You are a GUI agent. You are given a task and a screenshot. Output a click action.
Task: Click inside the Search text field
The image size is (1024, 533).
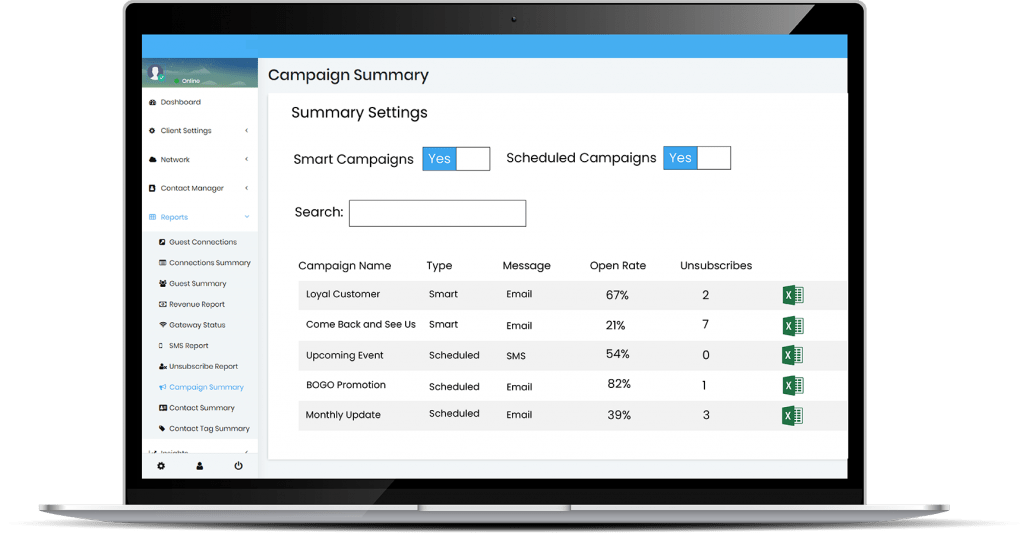[437, 213]
